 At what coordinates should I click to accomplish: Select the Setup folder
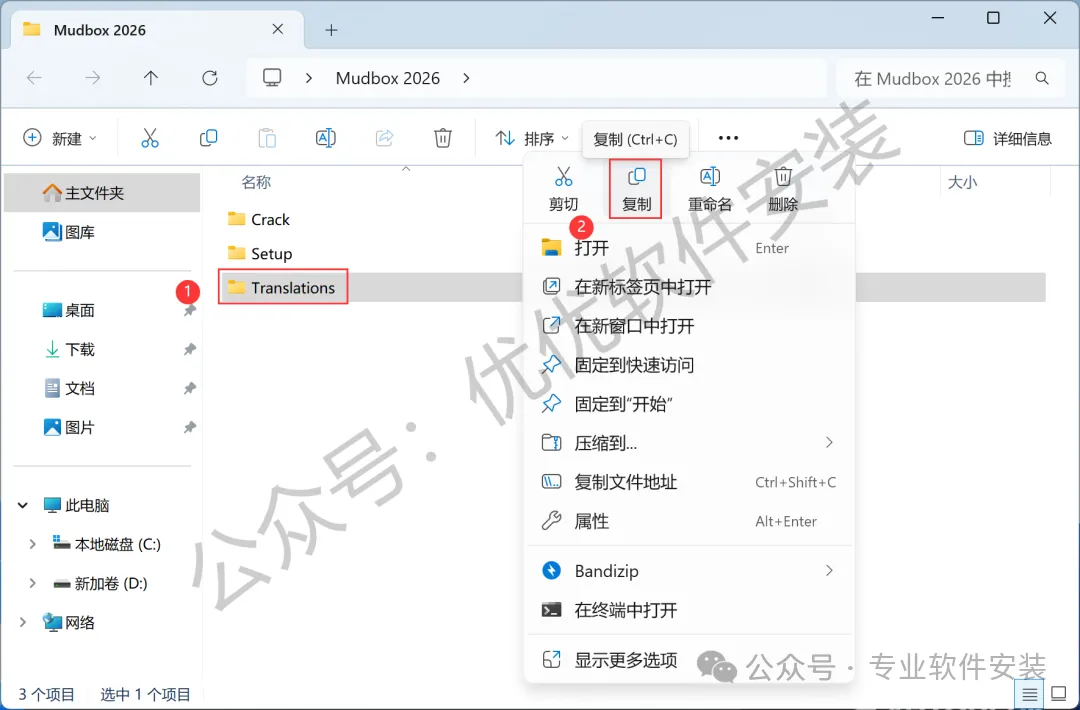coord(260,253)
